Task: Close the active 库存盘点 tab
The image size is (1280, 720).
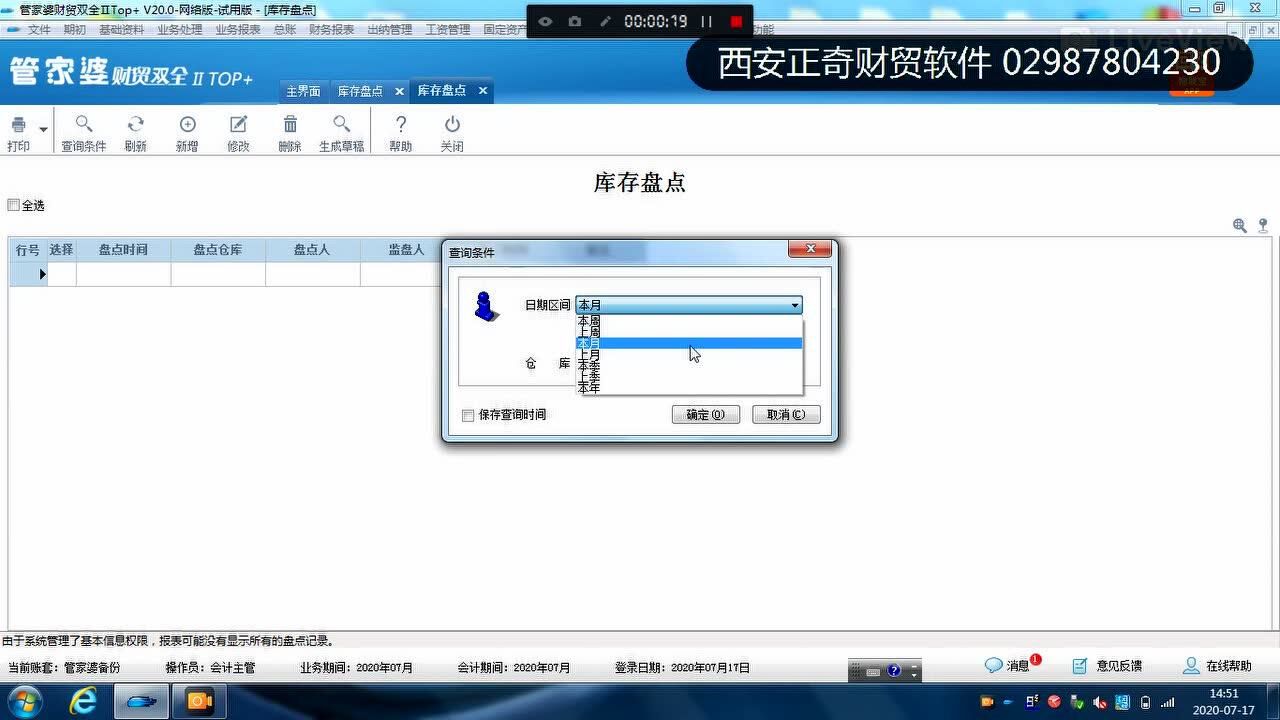Action: click(x=482, y=90)
